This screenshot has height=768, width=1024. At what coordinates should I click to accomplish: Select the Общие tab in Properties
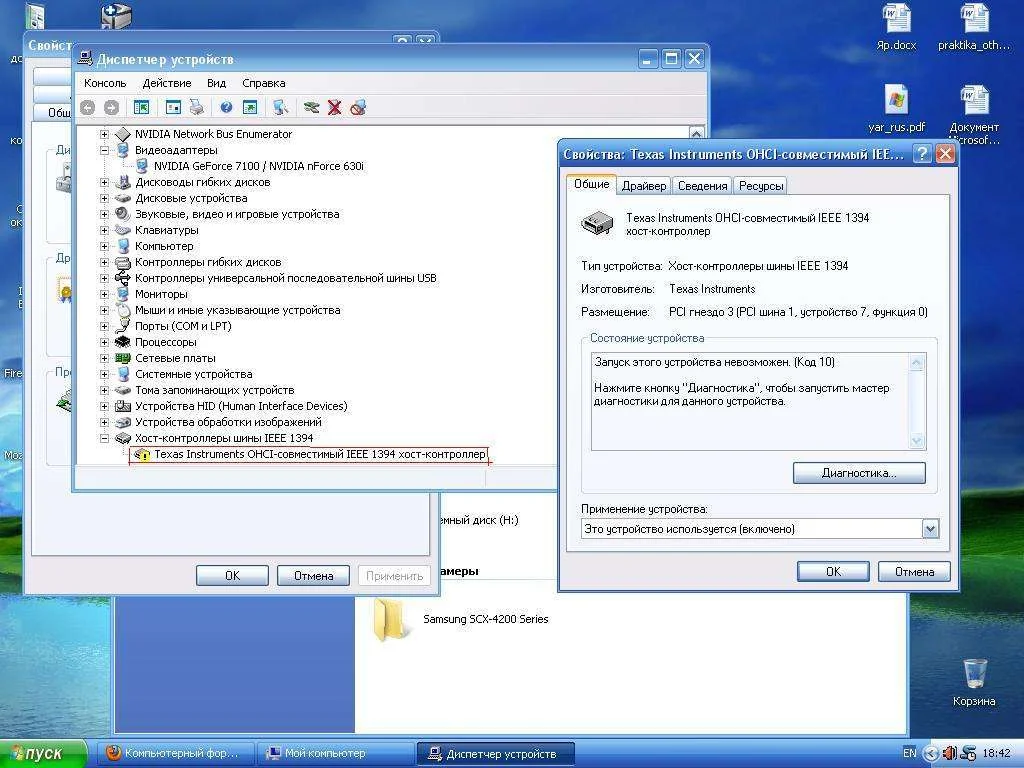click(x=592, y=184)
